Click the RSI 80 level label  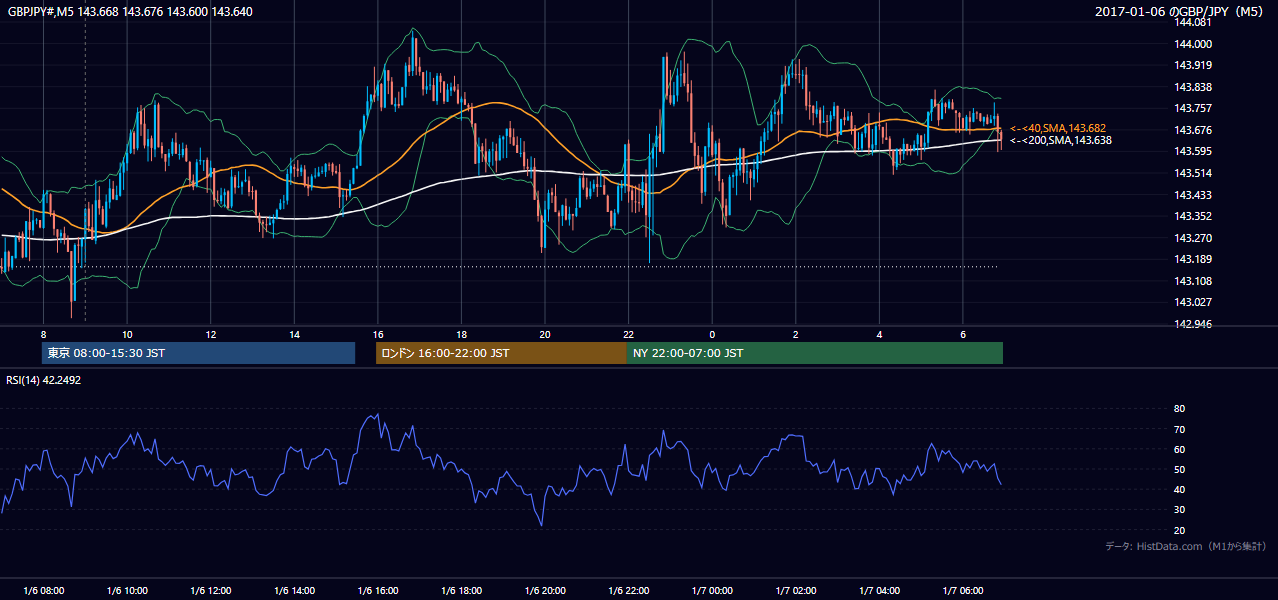pyautogui.click(x=1179, y=409)
